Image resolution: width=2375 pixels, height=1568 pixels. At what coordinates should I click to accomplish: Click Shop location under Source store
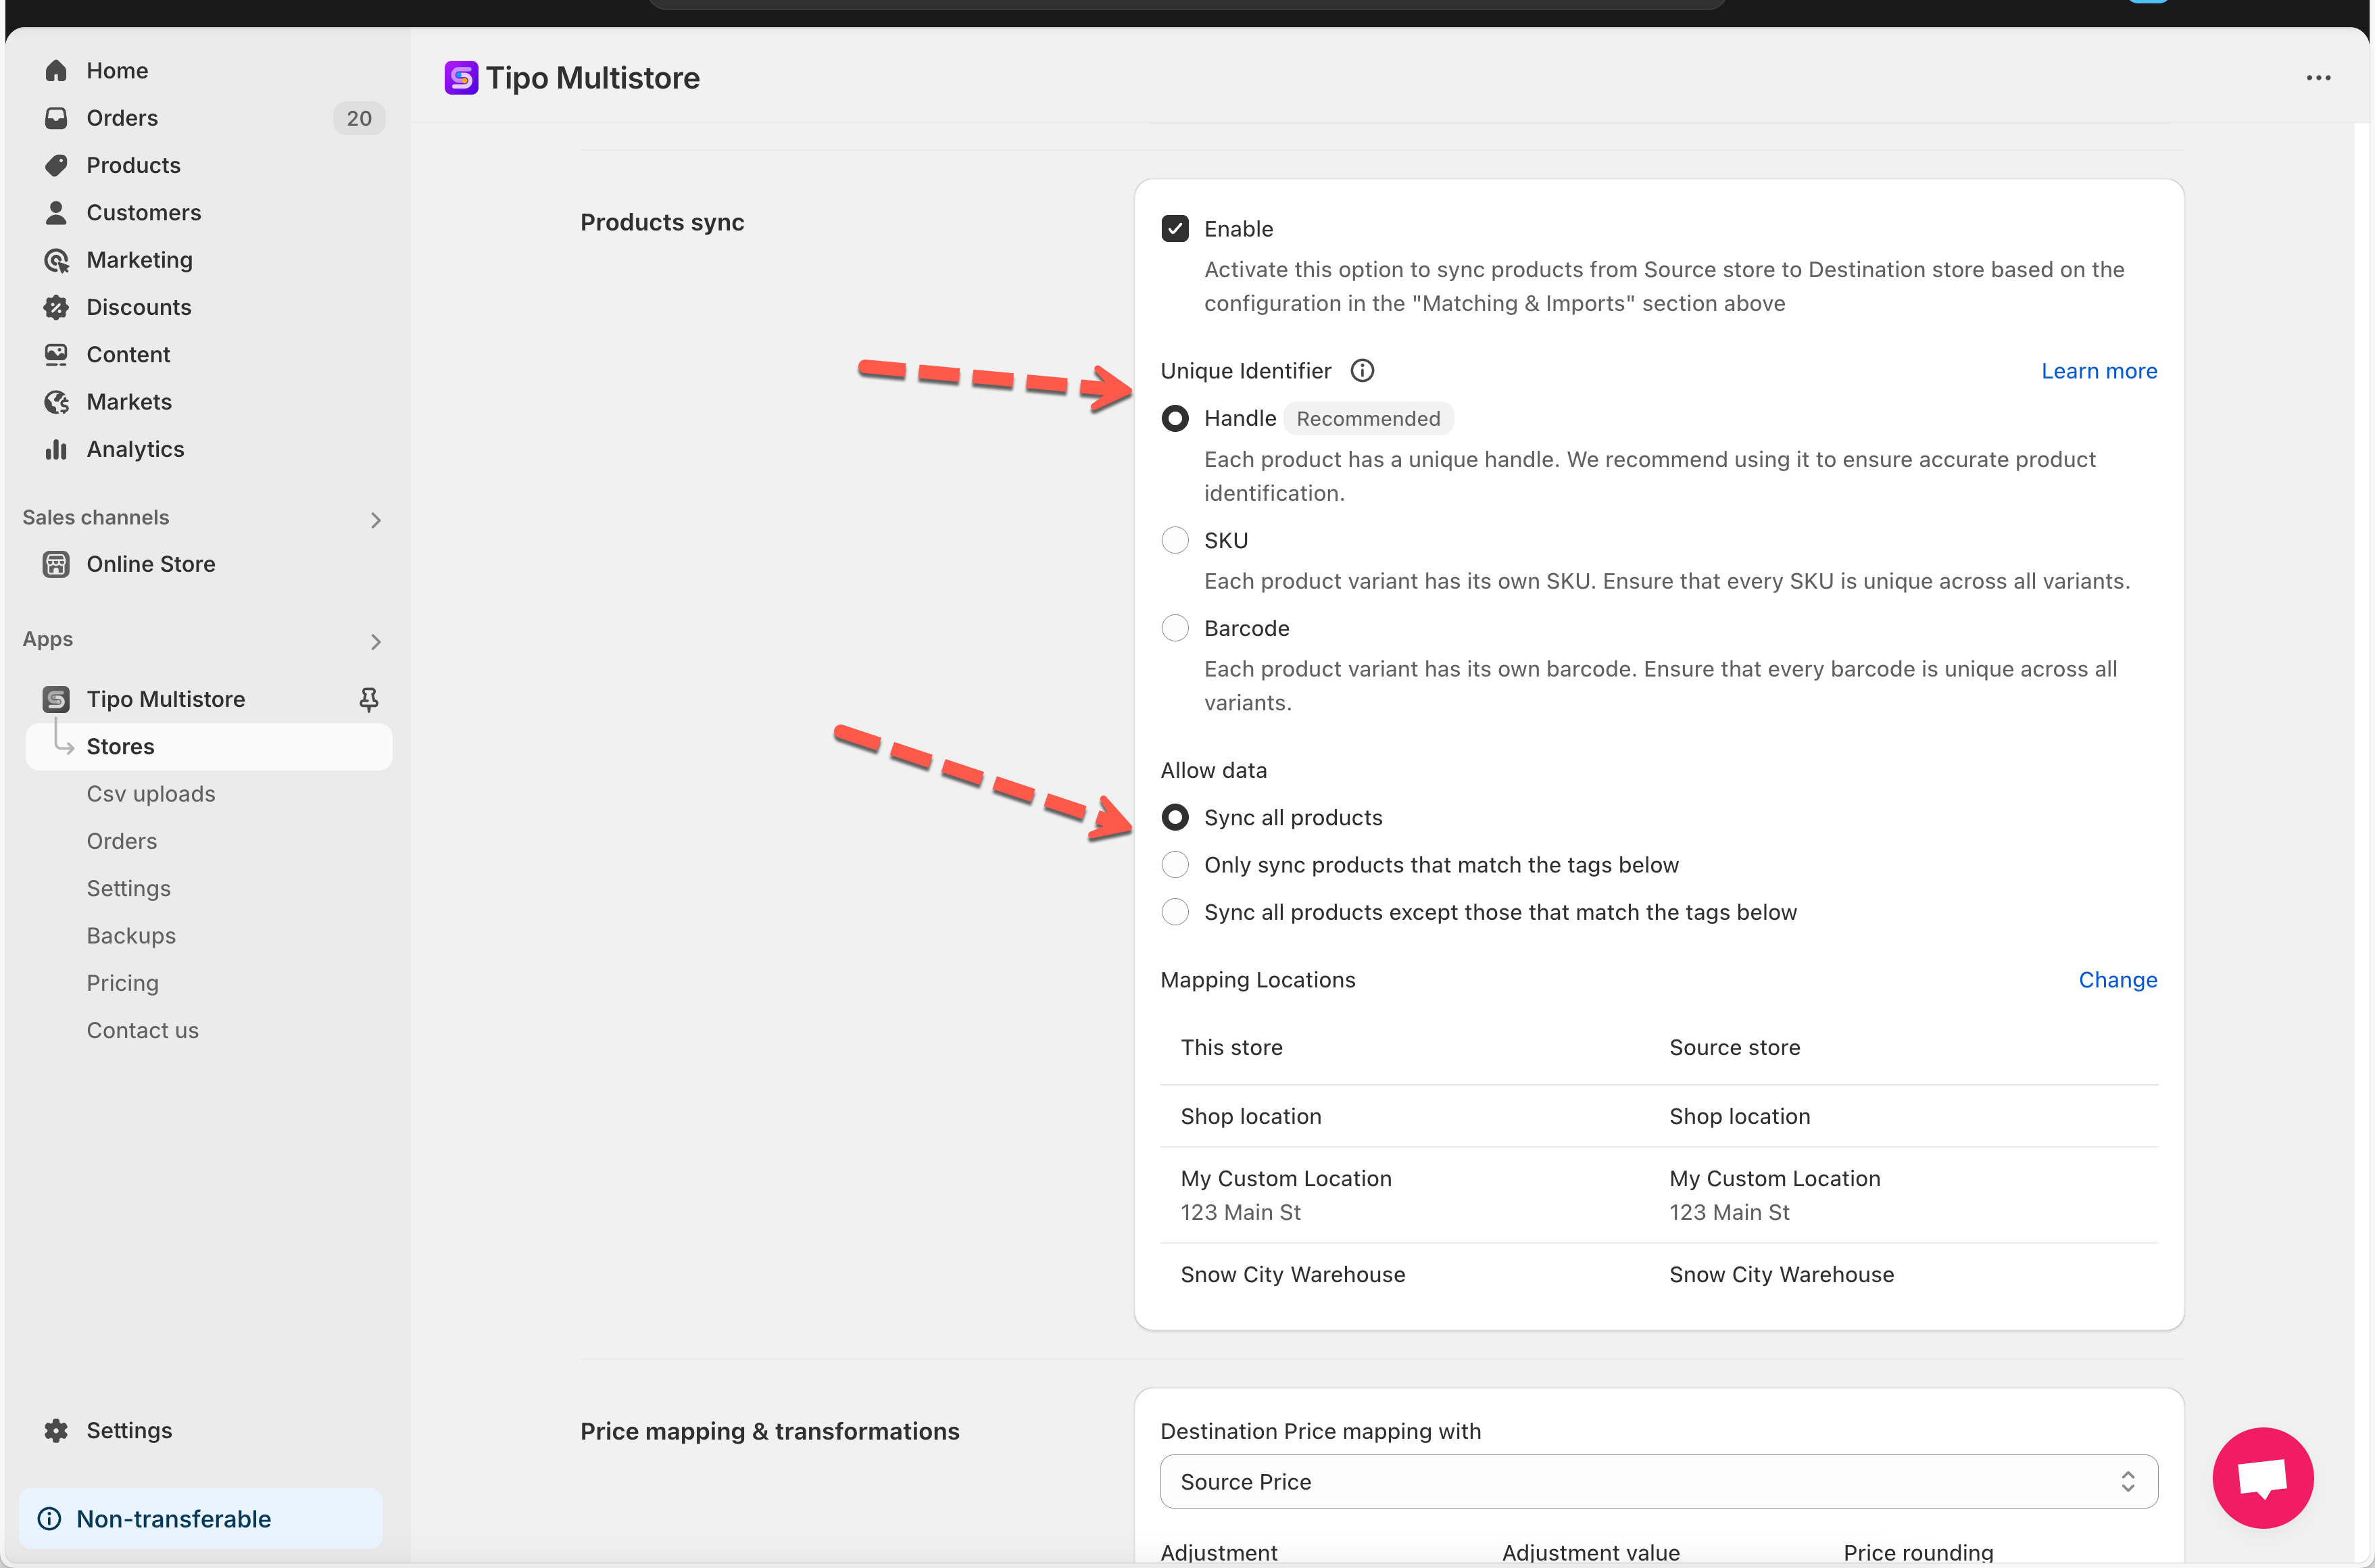[x=1739, y=1116]
